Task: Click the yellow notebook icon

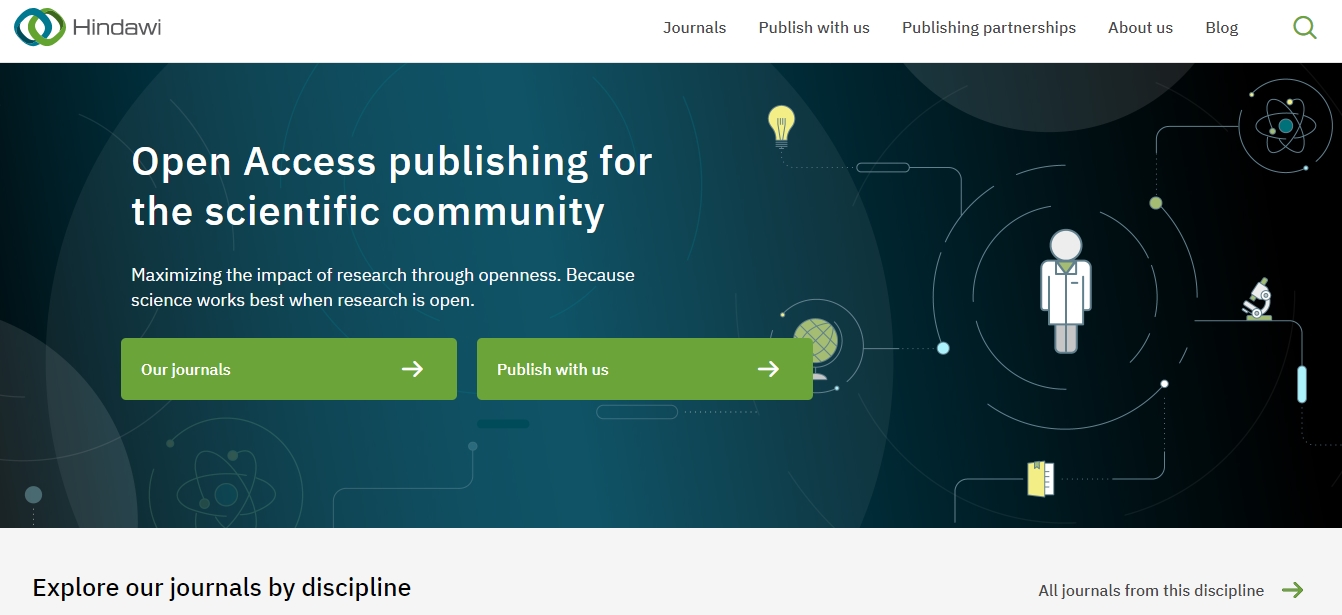Action: [x=1041, y=478]
